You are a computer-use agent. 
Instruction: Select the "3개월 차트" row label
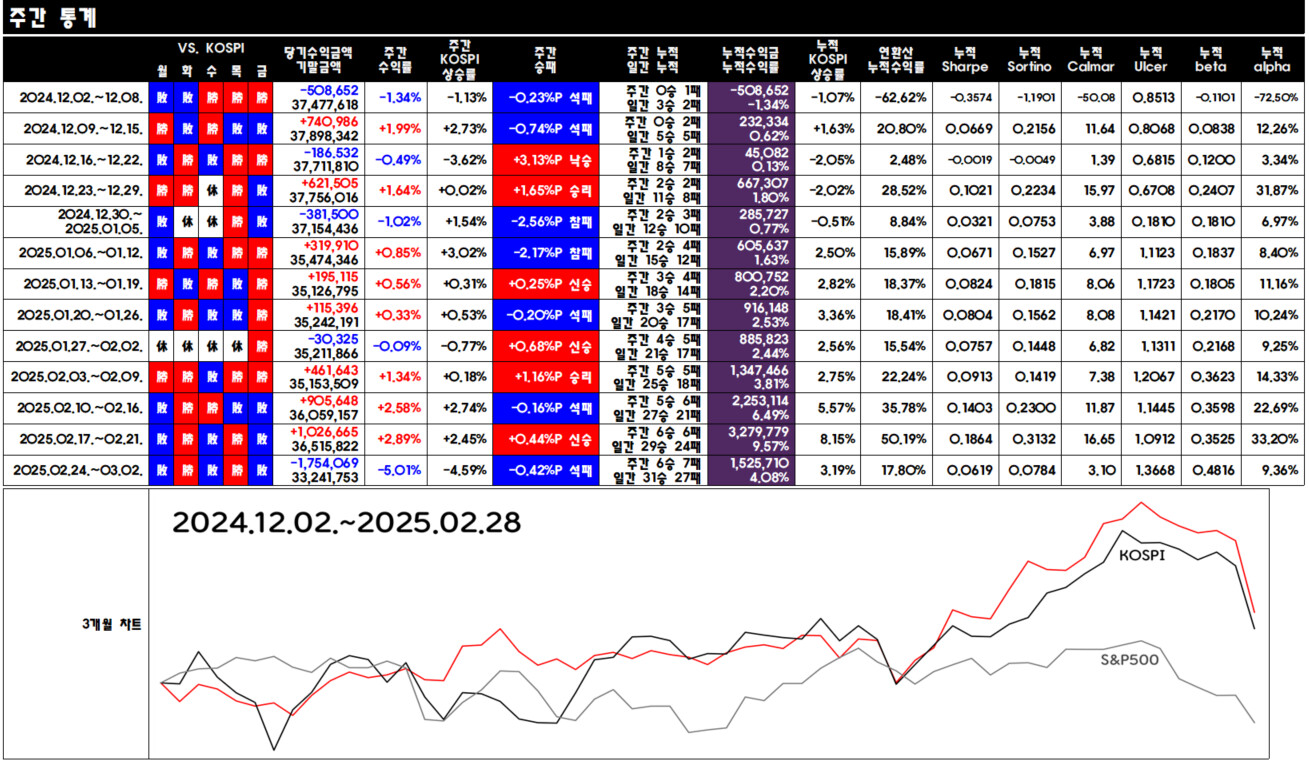(x=111, y=624)
